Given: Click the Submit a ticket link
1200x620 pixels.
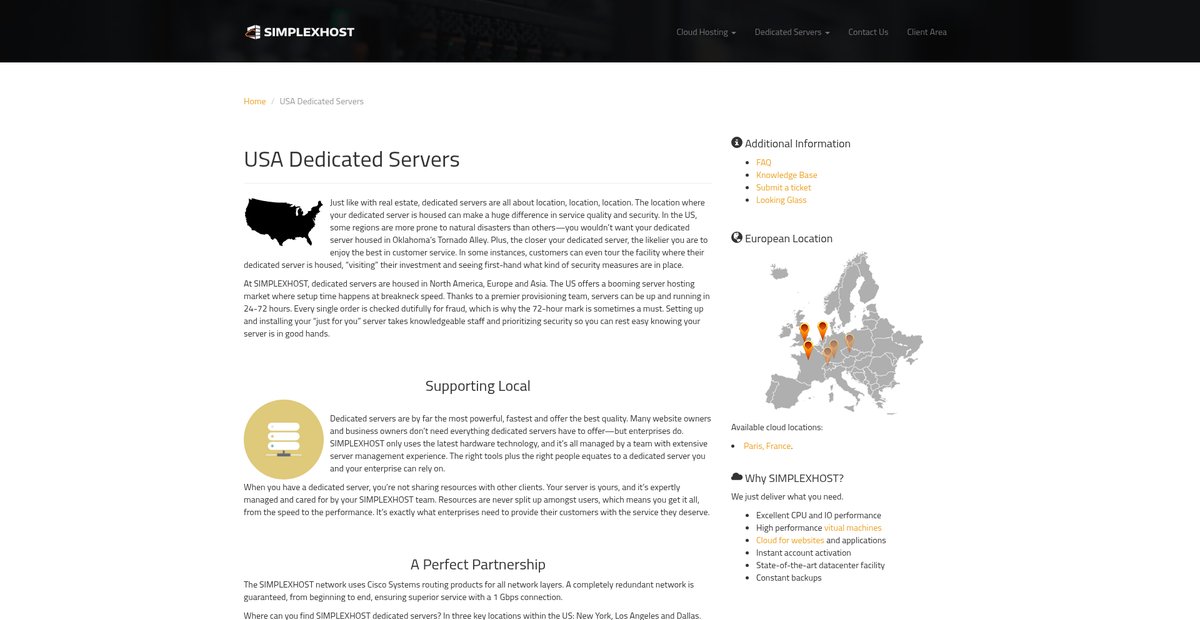Looking at the screenshot, I should (784, 187).
